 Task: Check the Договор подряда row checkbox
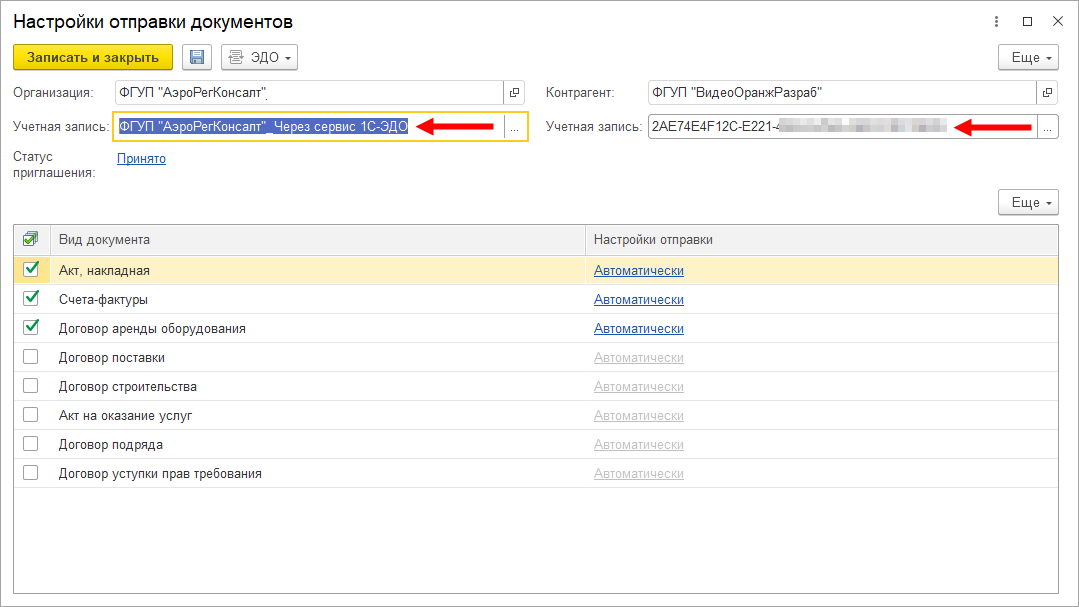tap(31, 444)
